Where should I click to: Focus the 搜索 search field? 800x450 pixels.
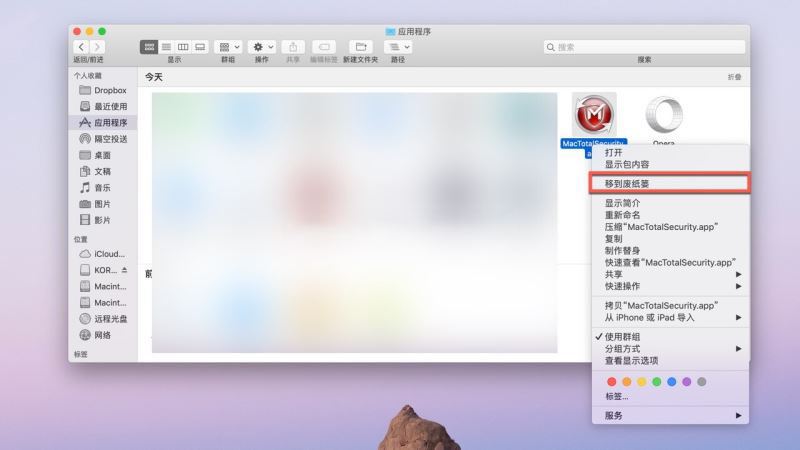click(644, 47)
